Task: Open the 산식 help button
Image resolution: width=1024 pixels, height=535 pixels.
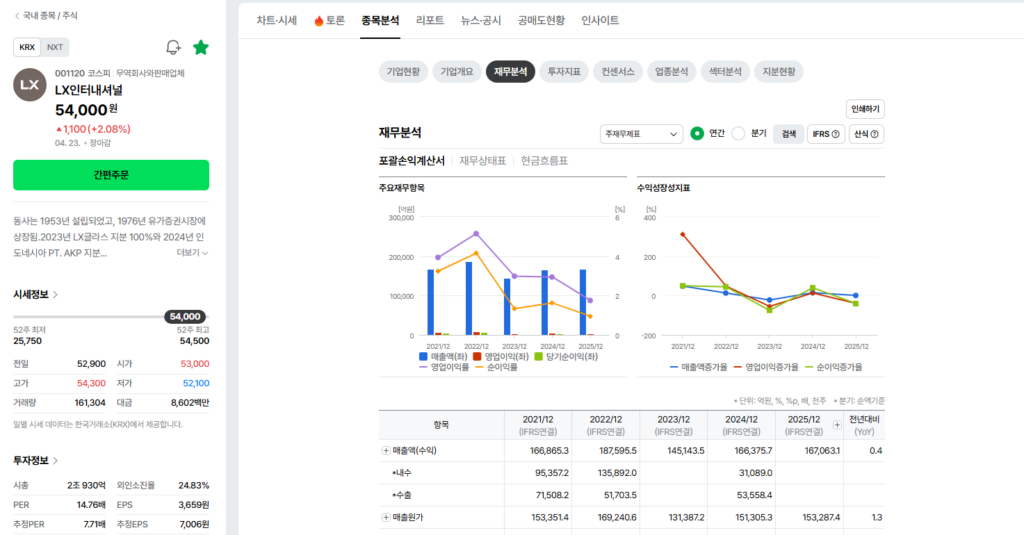Action: tap(867, 134)
